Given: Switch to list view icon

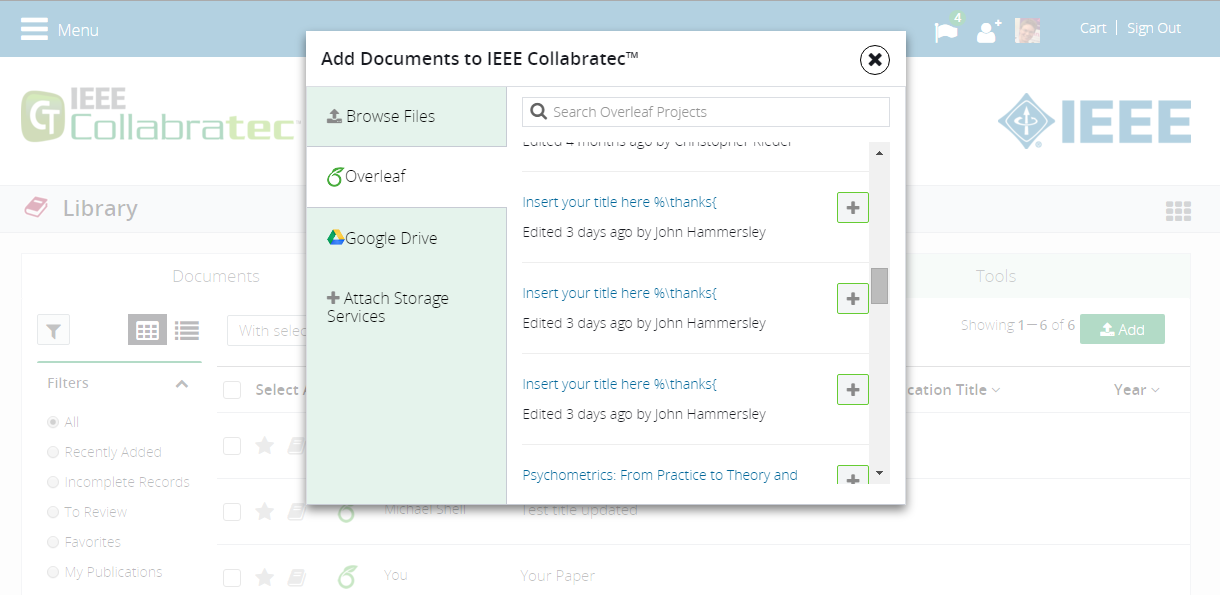Looking at the screenshot, I should tap(187, 330).
